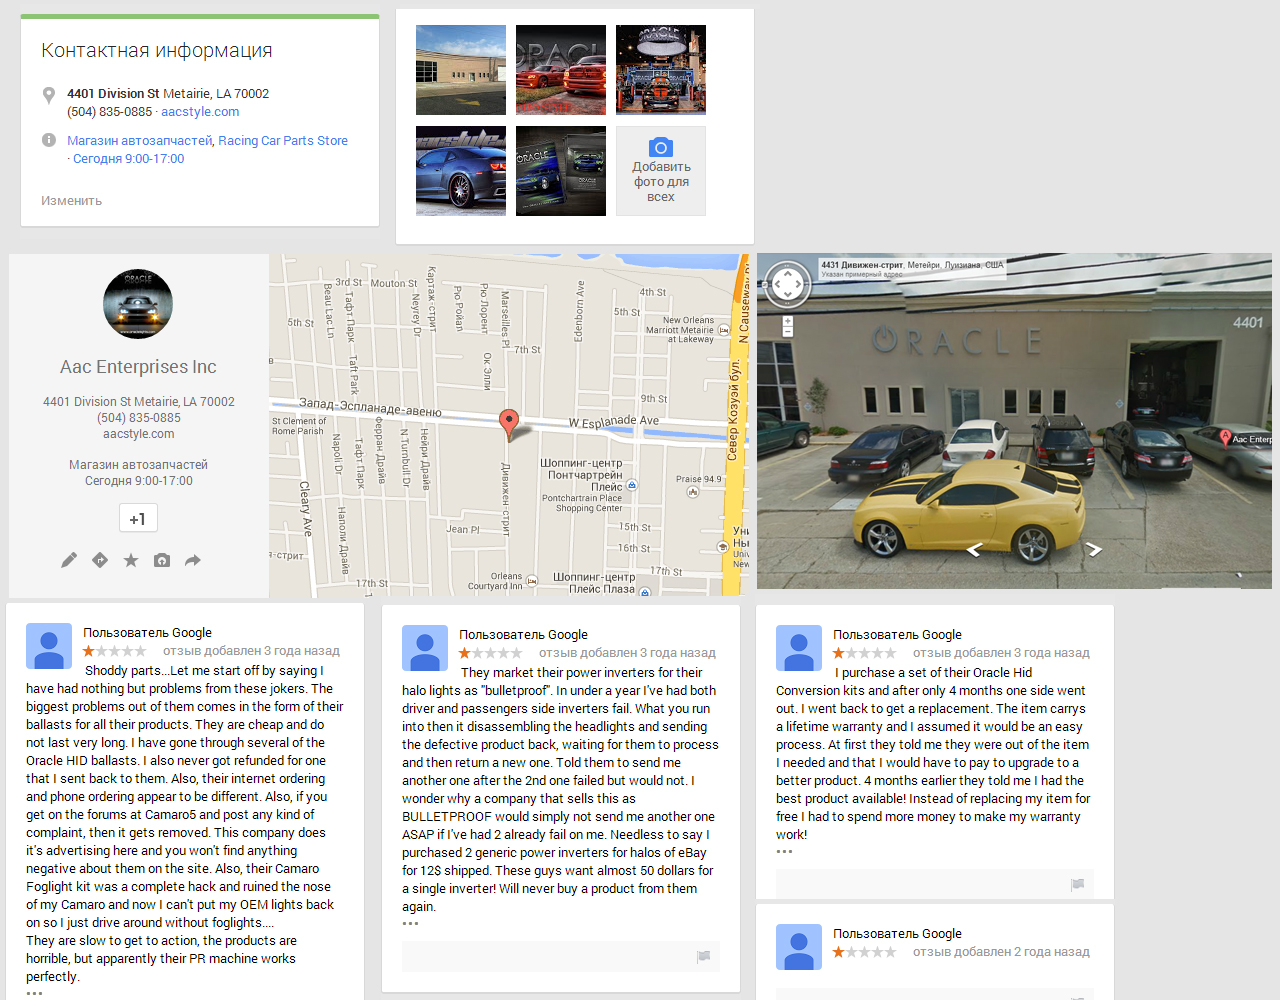Flag the Oracle Hid Conversion kits review

click(x=1078, y=884)
